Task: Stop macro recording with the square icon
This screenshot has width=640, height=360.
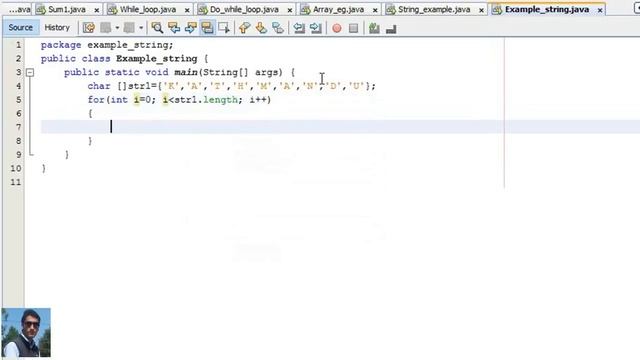Action: (x=353, y=28)
